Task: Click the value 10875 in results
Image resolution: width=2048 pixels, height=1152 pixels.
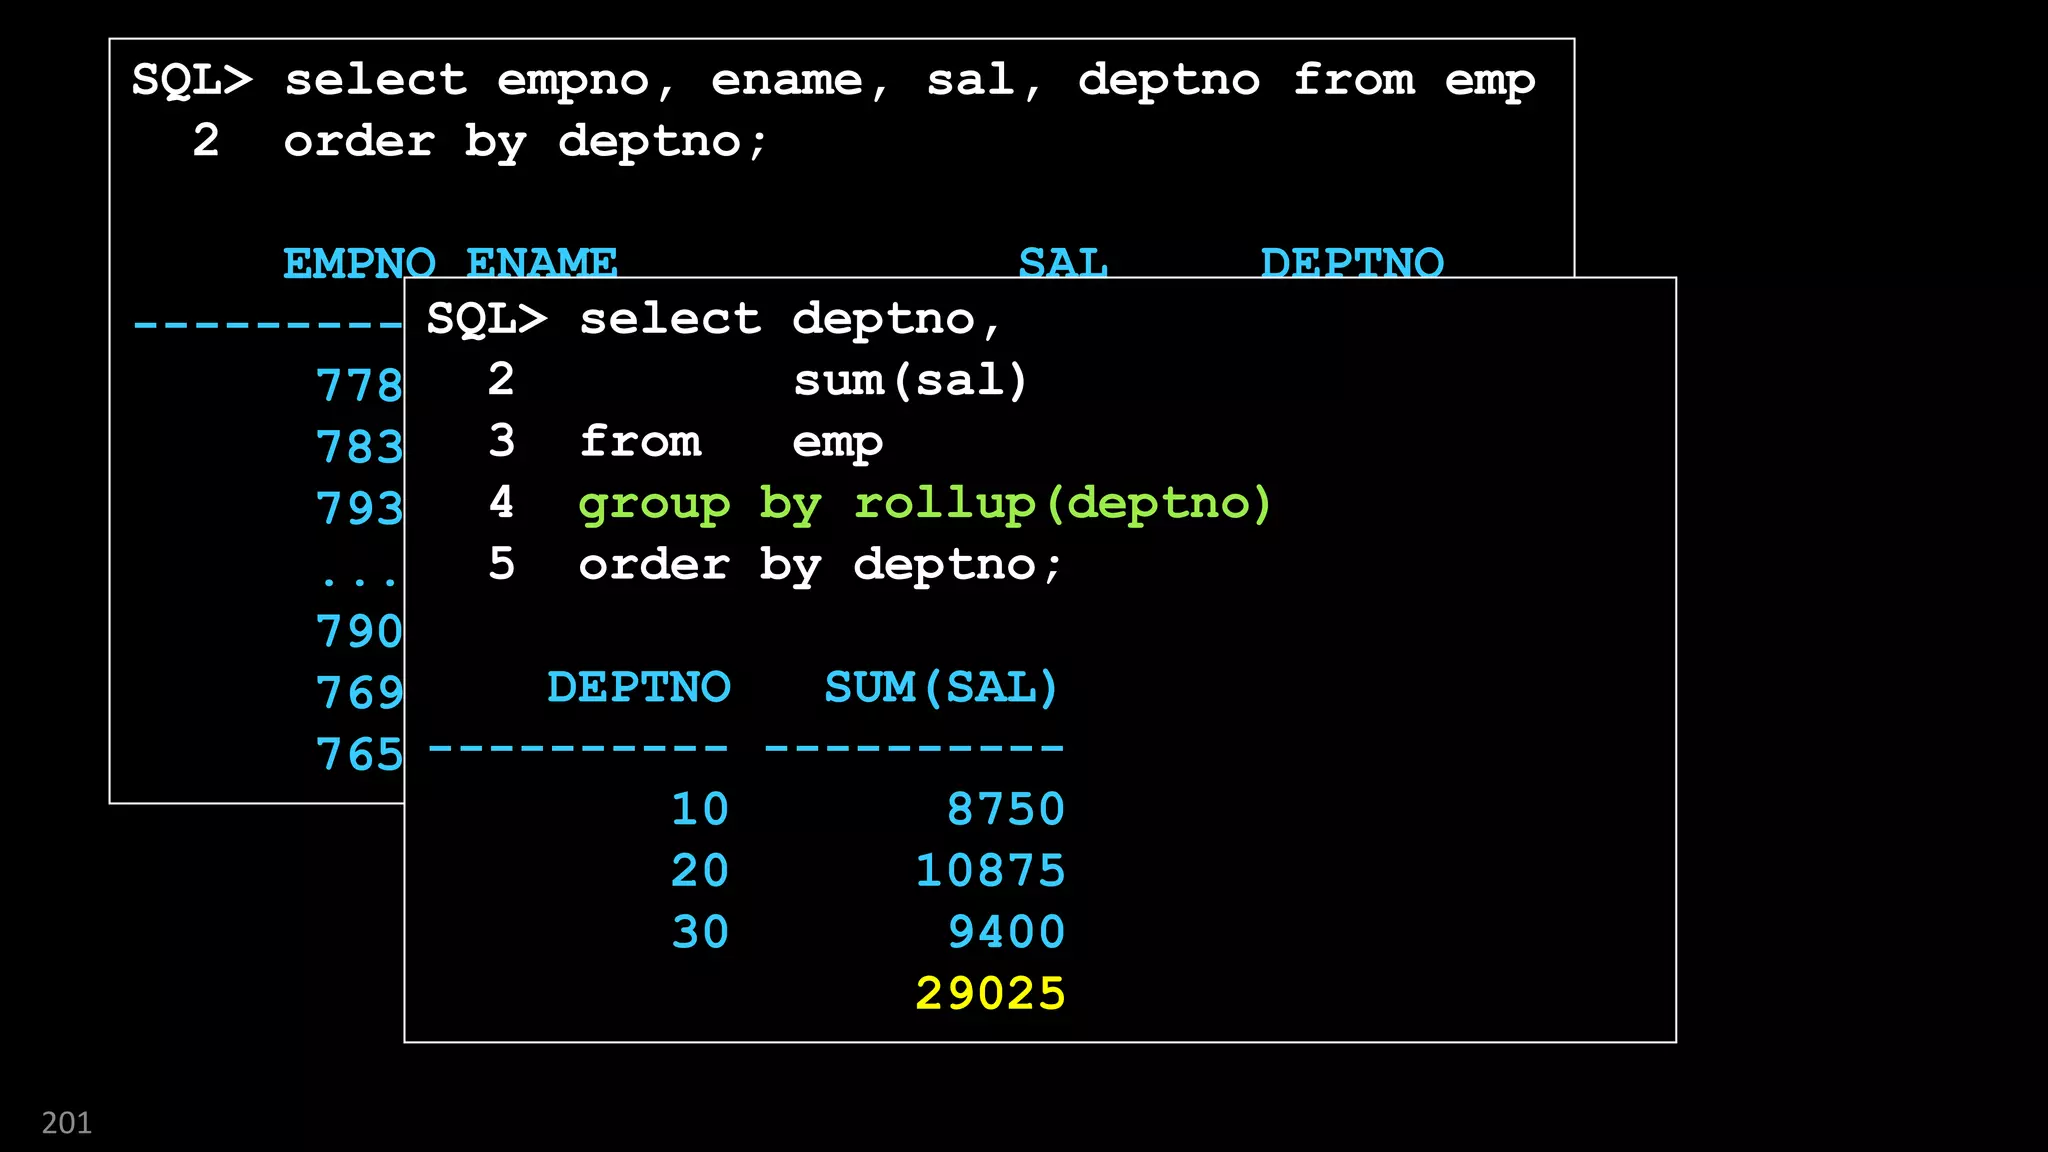Action: point(990,871)
